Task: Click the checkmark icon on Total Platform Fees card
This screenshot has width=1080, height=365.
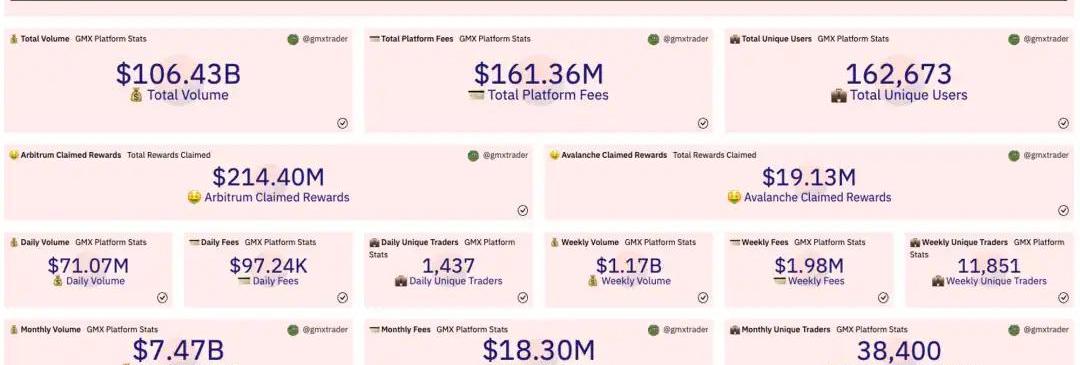Action: [x=703, y=123]
